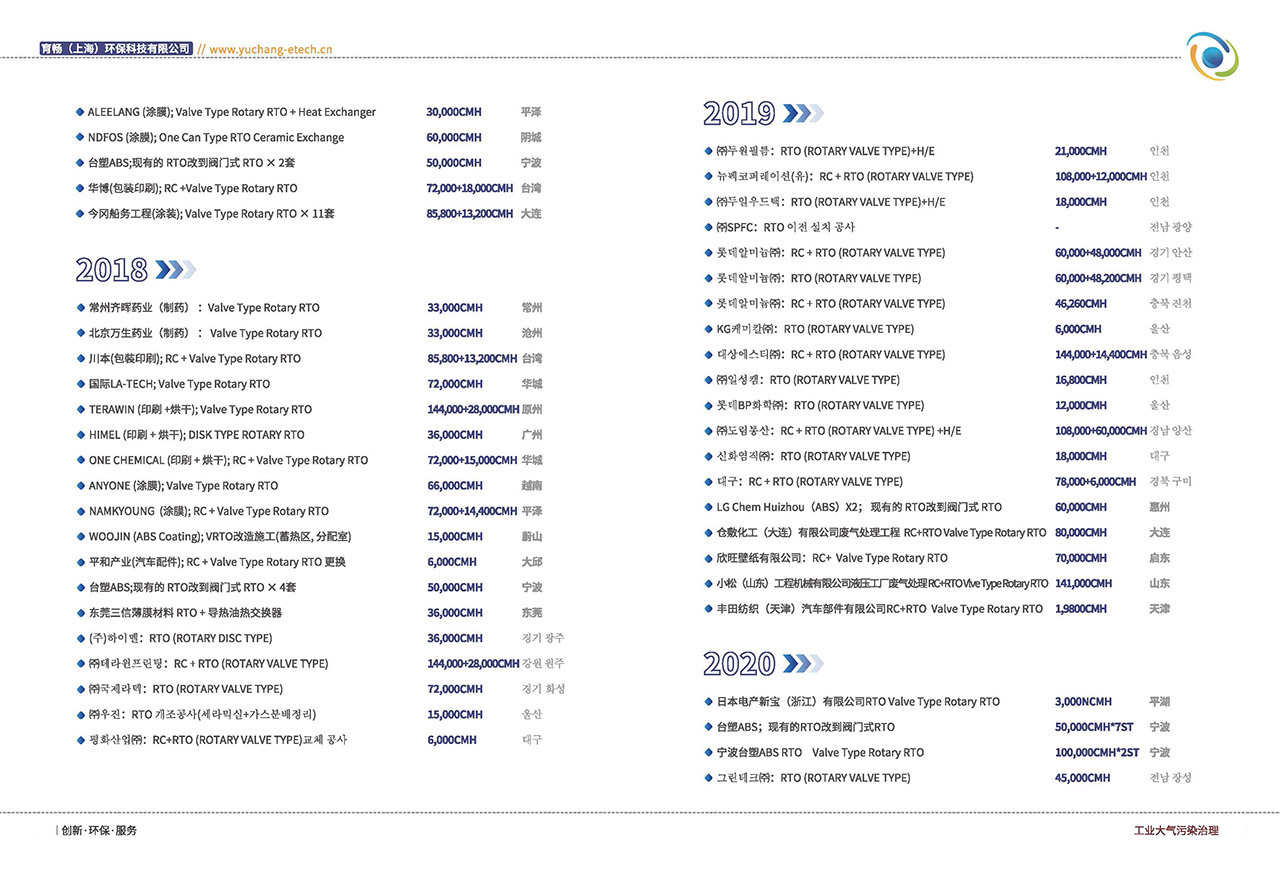This screenshot has width=1280, height=874.
Task: Select the 广州 location label
Action: (x=532, y=435)
